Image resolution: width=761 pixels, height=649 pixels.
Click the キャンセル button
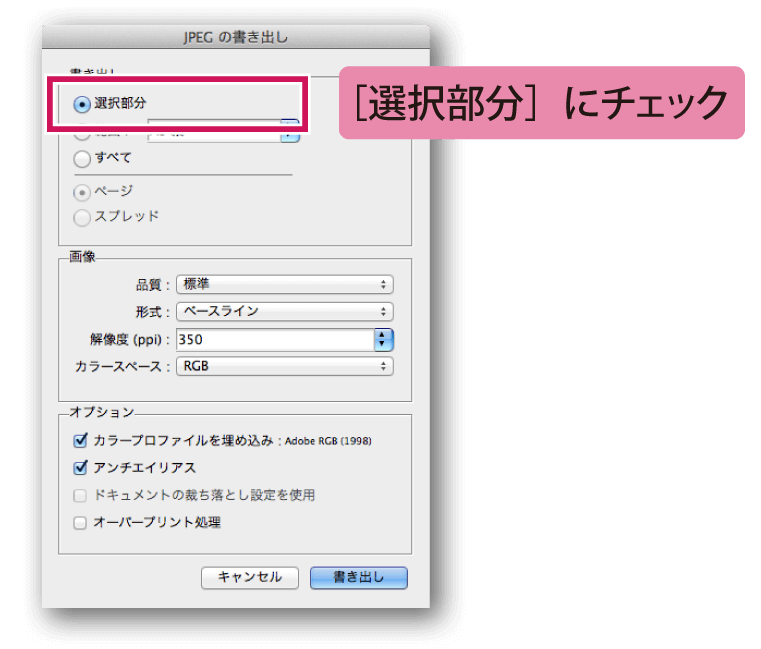pyautogui.click(x=250, y=578)
